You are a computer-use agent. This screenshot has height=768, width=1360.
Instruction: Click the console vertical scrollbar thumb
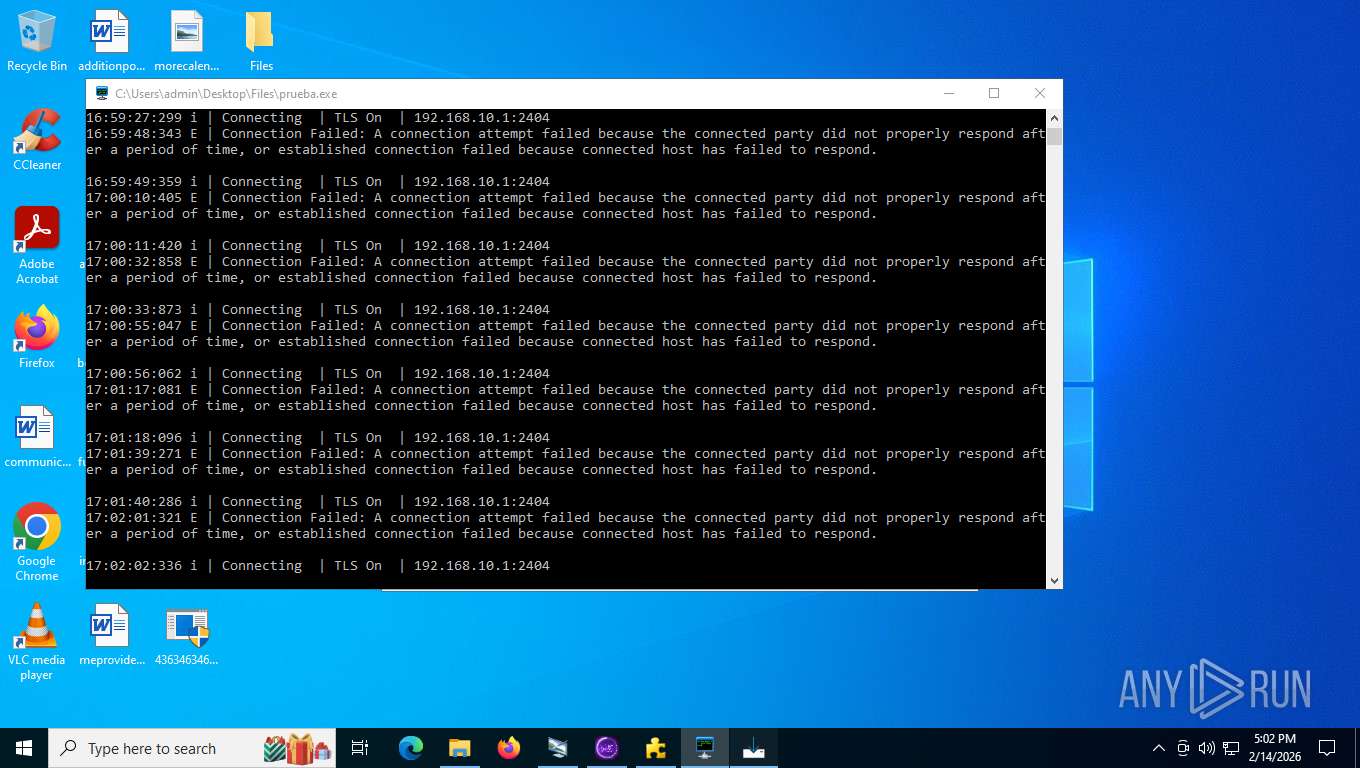(1054, 137)
